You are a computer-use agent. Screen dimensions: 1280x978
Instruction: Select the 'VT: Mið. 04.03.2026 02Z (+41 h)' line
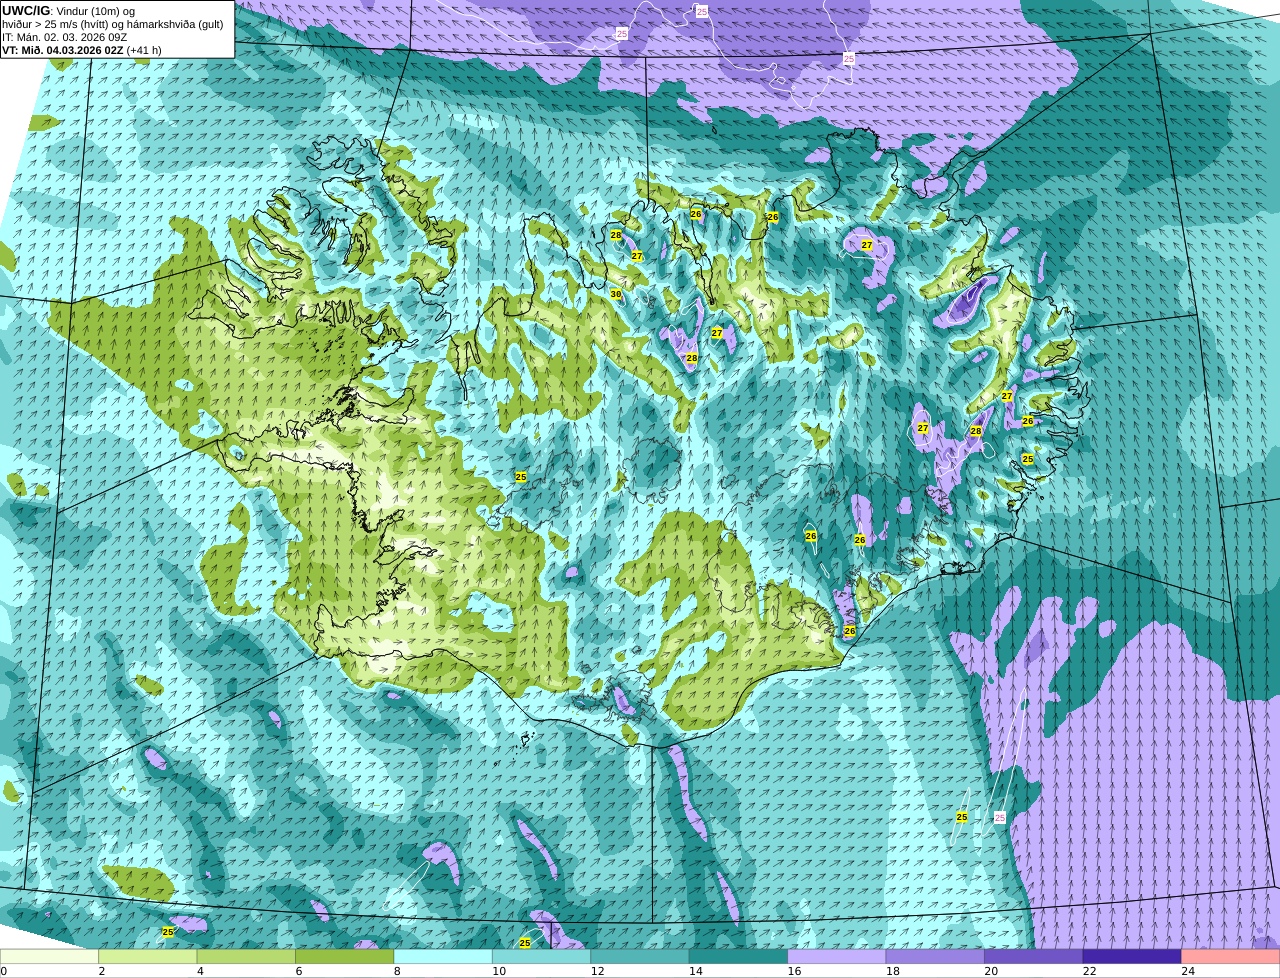(x=82, y=49)
